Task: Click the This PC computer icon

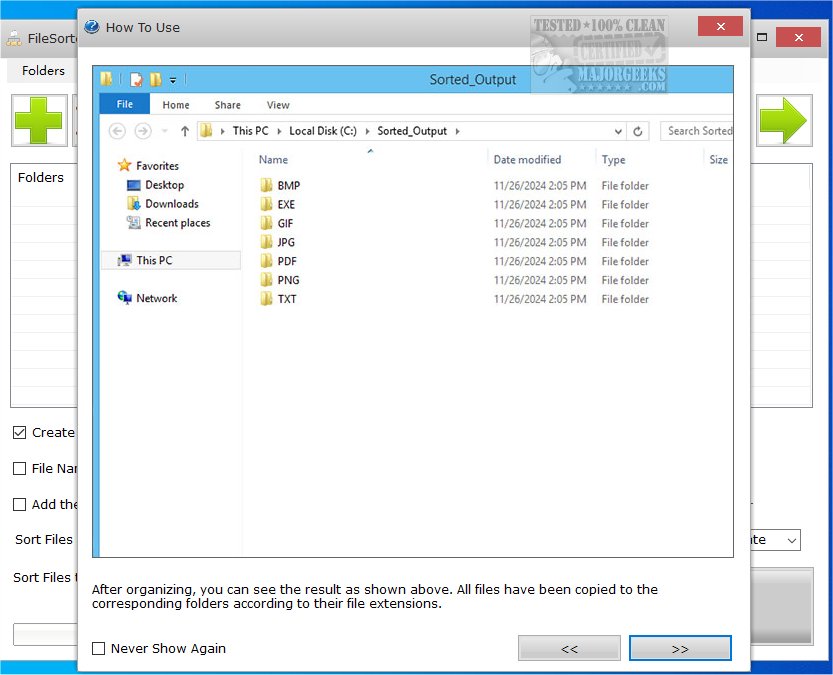Action: point(124,260)
